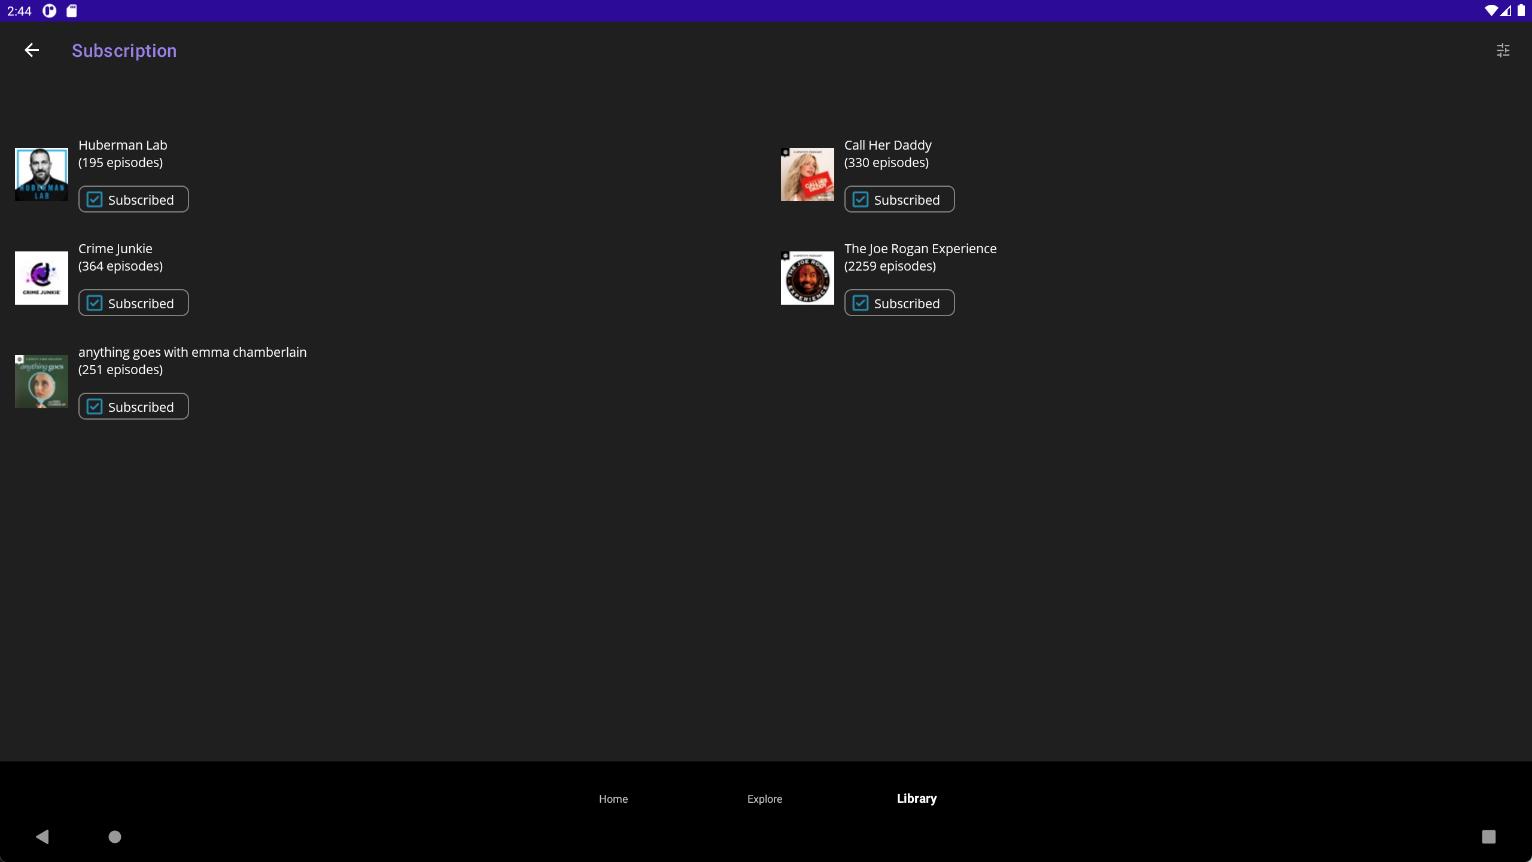Open the Huberman Lab podcast thumbnail
The width and height of the screenshot is (1532, 862).
point(41,174)
